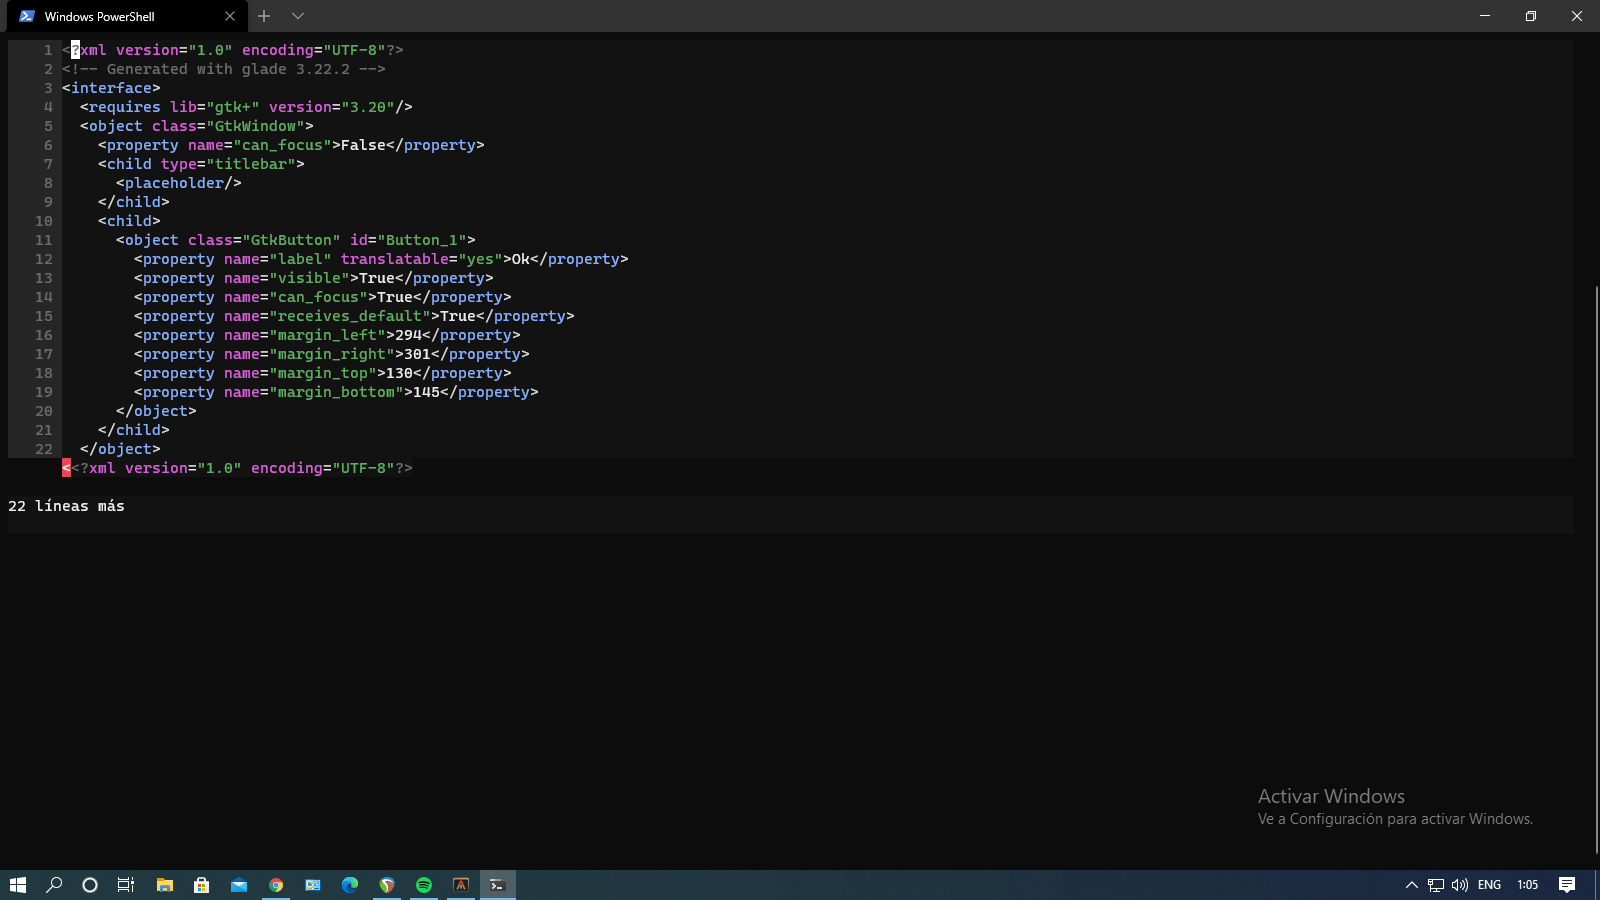Open the Start menu
1600x900 pixels.
(18, 885)
